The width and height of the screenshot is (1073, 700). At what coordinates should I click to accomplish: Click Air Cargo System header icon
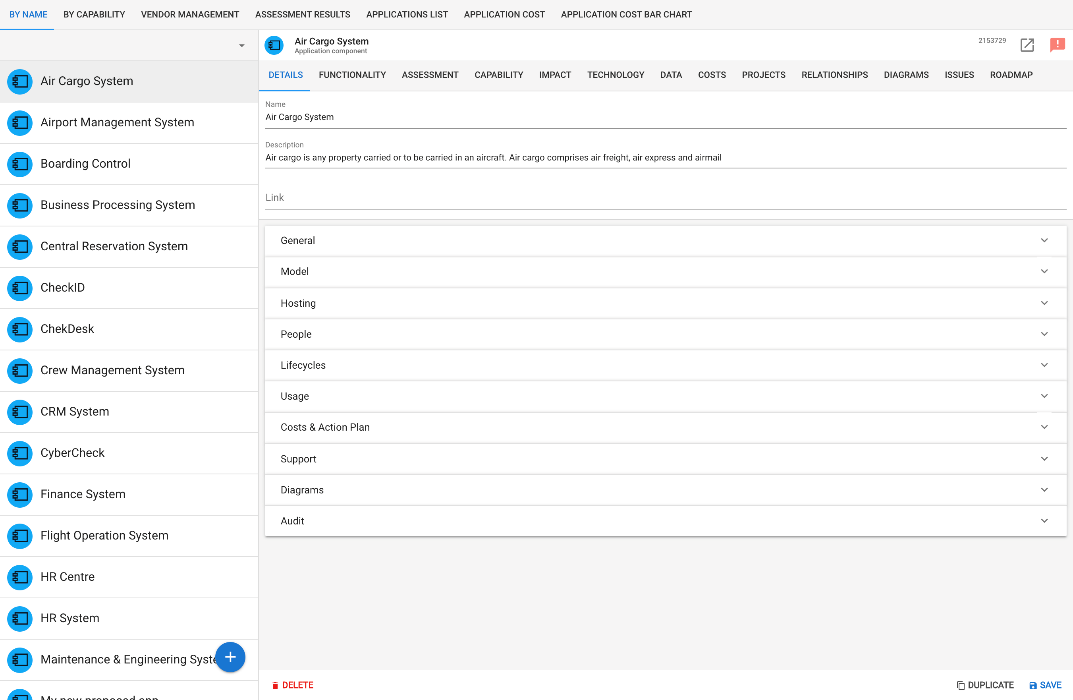point(274,45)
